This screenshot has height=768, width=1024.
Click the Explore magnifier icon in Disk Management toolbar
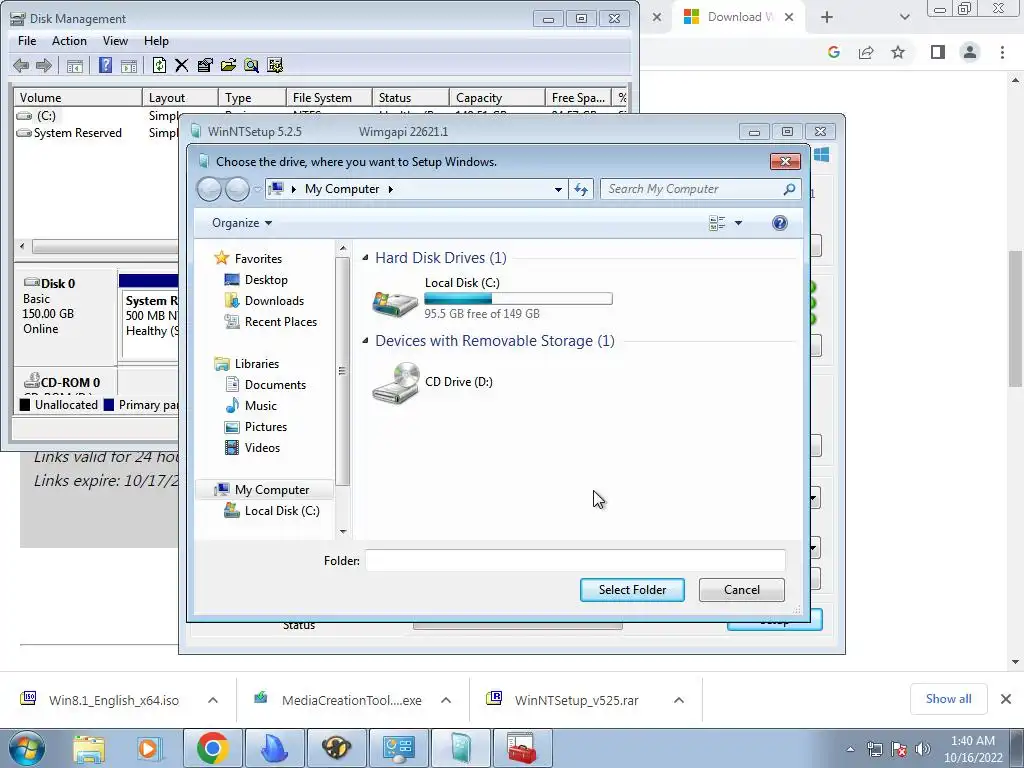coord(251,65)
